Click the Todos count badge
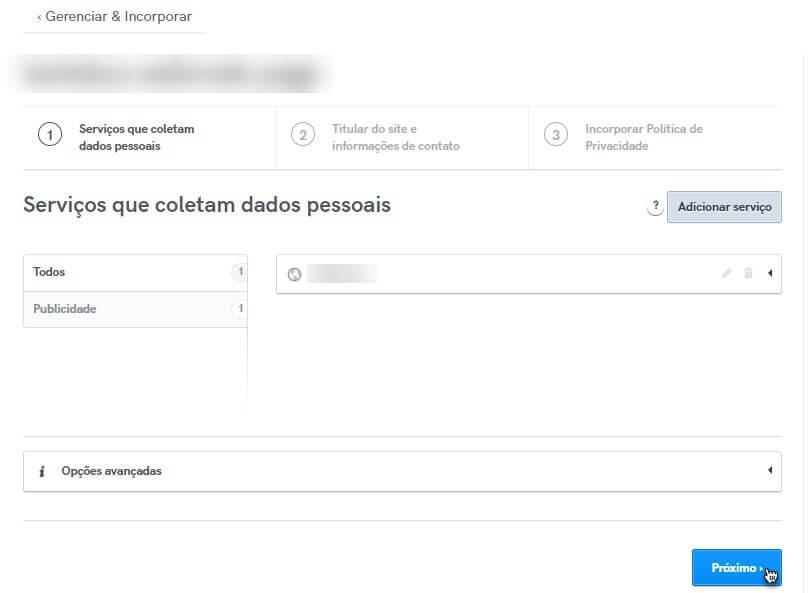 pyautogui.click(x=240, y=272)
